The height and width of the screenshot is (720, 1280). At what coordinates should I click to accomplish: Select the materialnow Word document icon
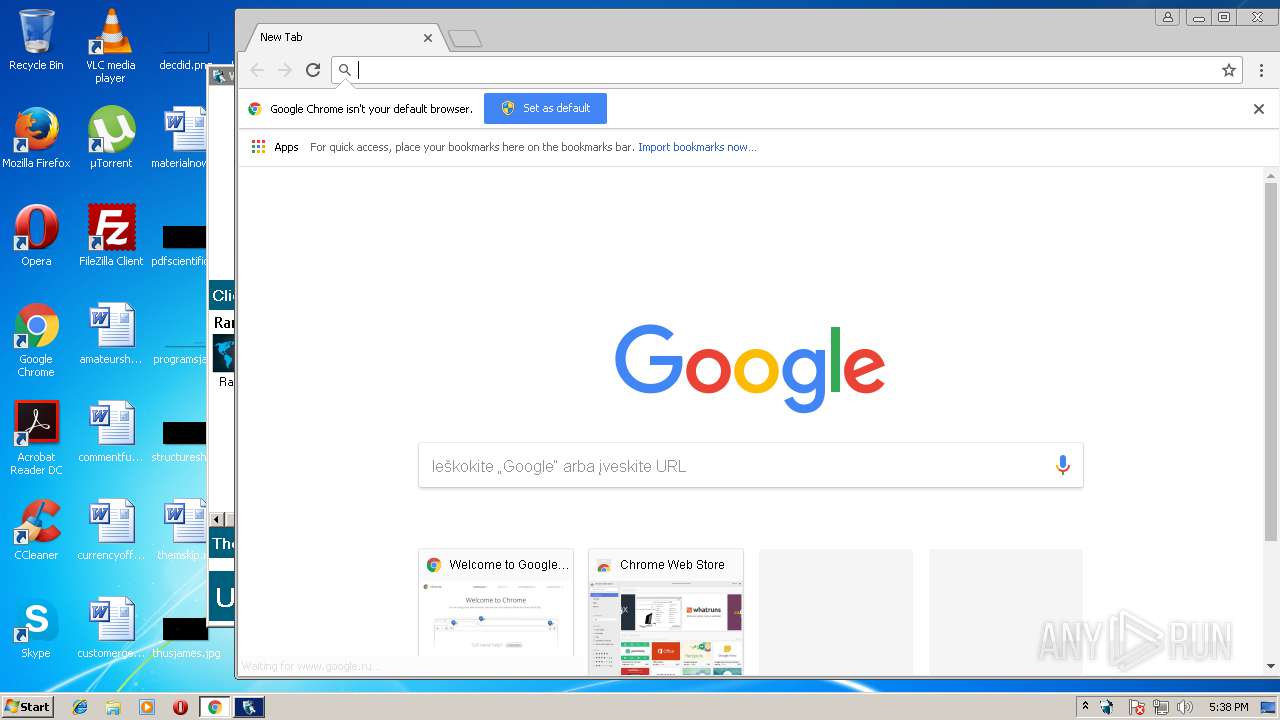click(x=181, y=138)
